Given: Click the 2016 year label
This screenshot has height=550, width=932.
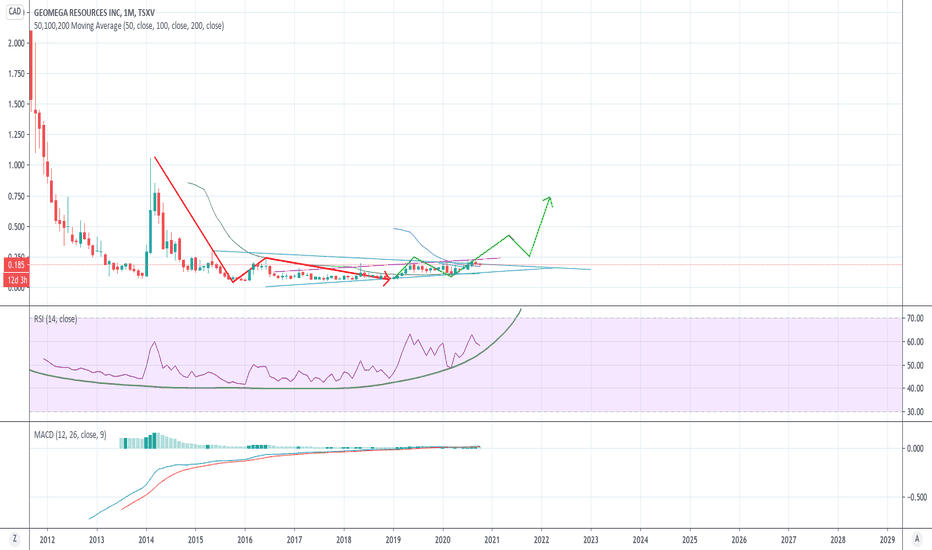Looking at the screenshot, I should click(x=245, y=540).
